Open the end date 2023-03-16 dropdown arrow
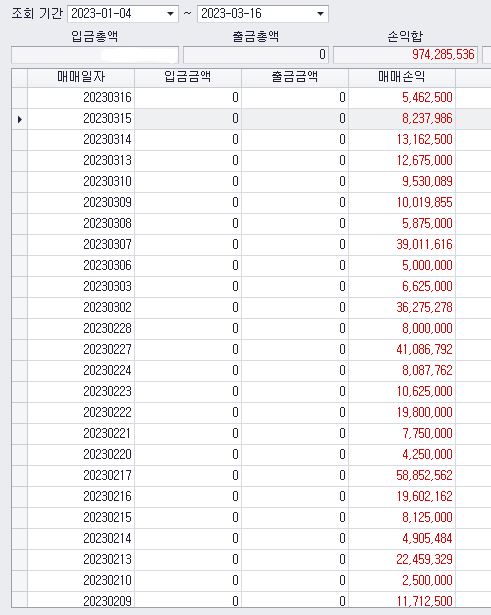The height and width of the screenshot is (615, 491). click(320, 14)
